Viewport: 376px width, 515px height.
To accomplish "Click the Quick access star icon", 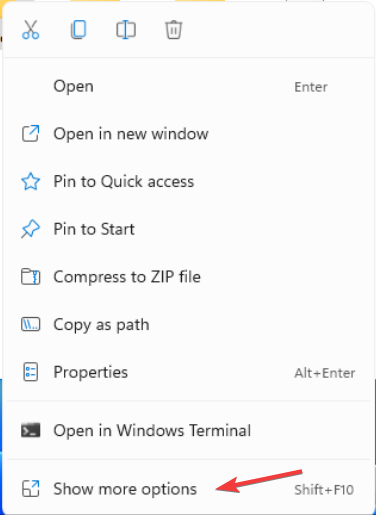I will pos(31,181).
